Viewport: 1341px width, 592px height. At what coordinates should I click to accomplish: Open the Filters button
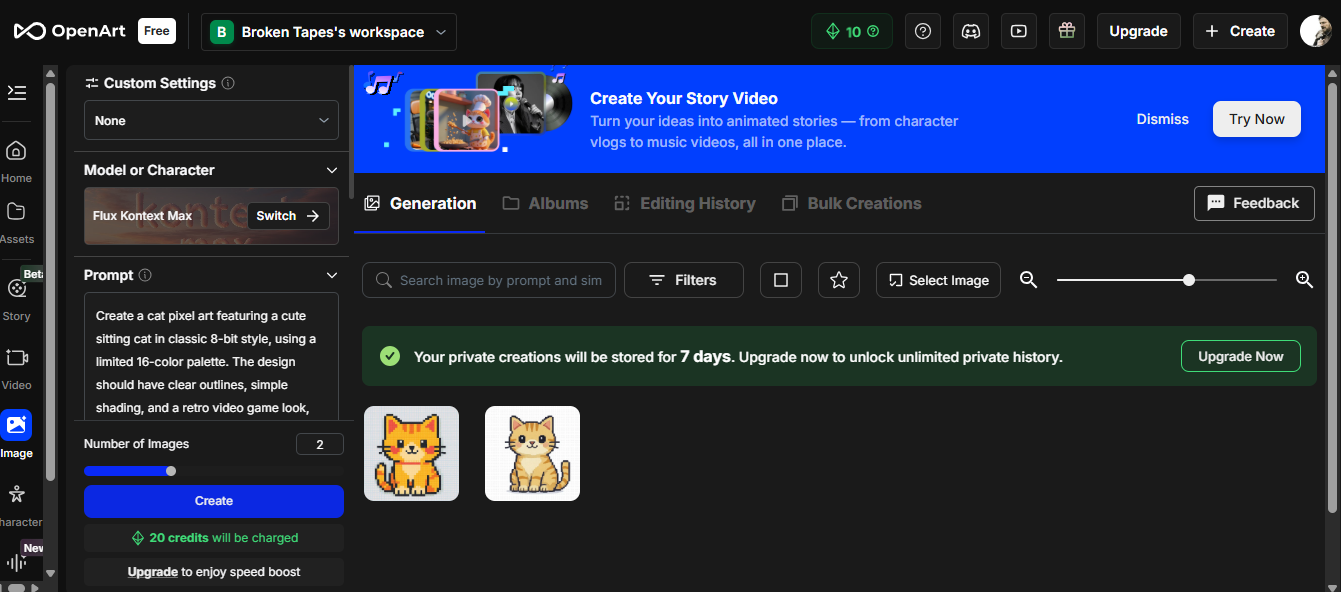tap(684, 280)
